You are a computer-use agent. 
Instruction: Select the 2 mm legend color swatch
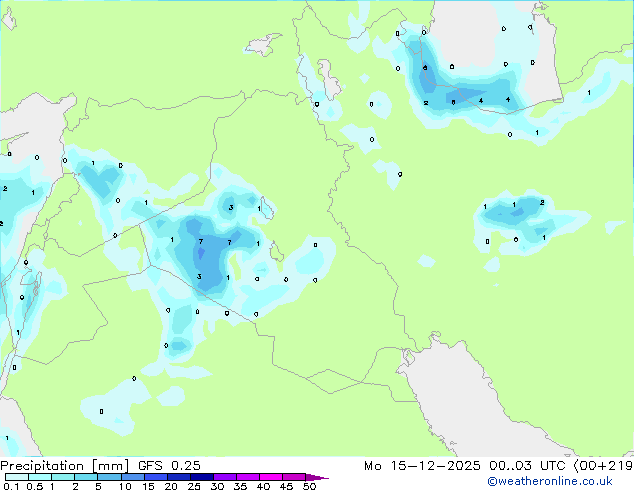coord(86,477)
